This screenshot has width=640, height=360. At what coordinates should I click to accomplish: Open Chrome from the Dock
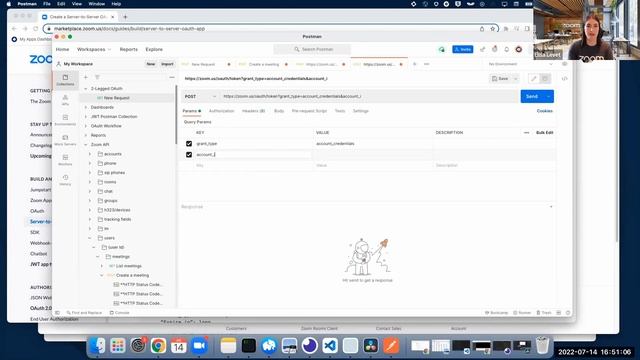(x=158, y=346)
